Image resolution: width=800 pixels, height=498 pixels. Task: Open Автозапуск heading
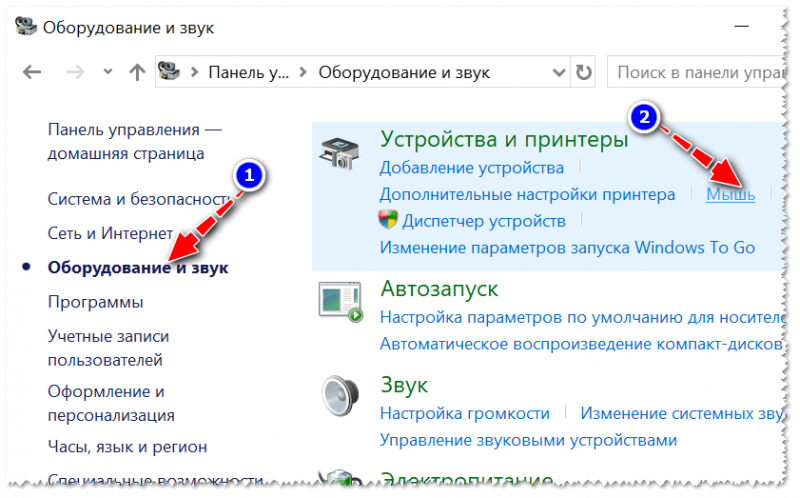439,289
